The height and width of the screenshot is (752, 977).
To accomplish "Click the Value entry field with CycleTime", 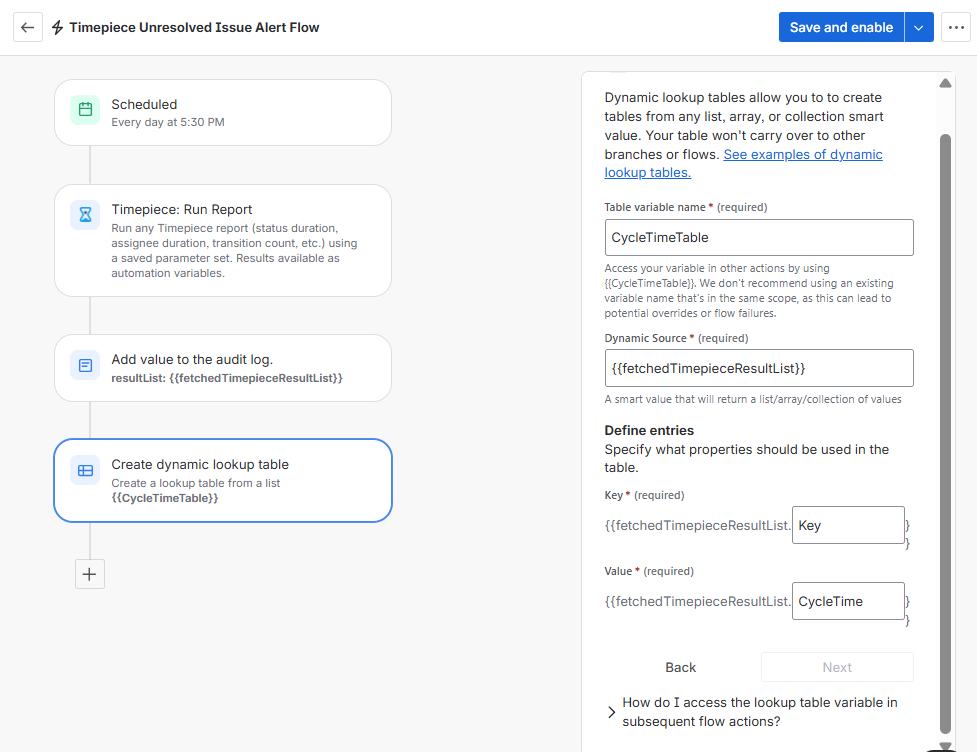I will 848,601.
